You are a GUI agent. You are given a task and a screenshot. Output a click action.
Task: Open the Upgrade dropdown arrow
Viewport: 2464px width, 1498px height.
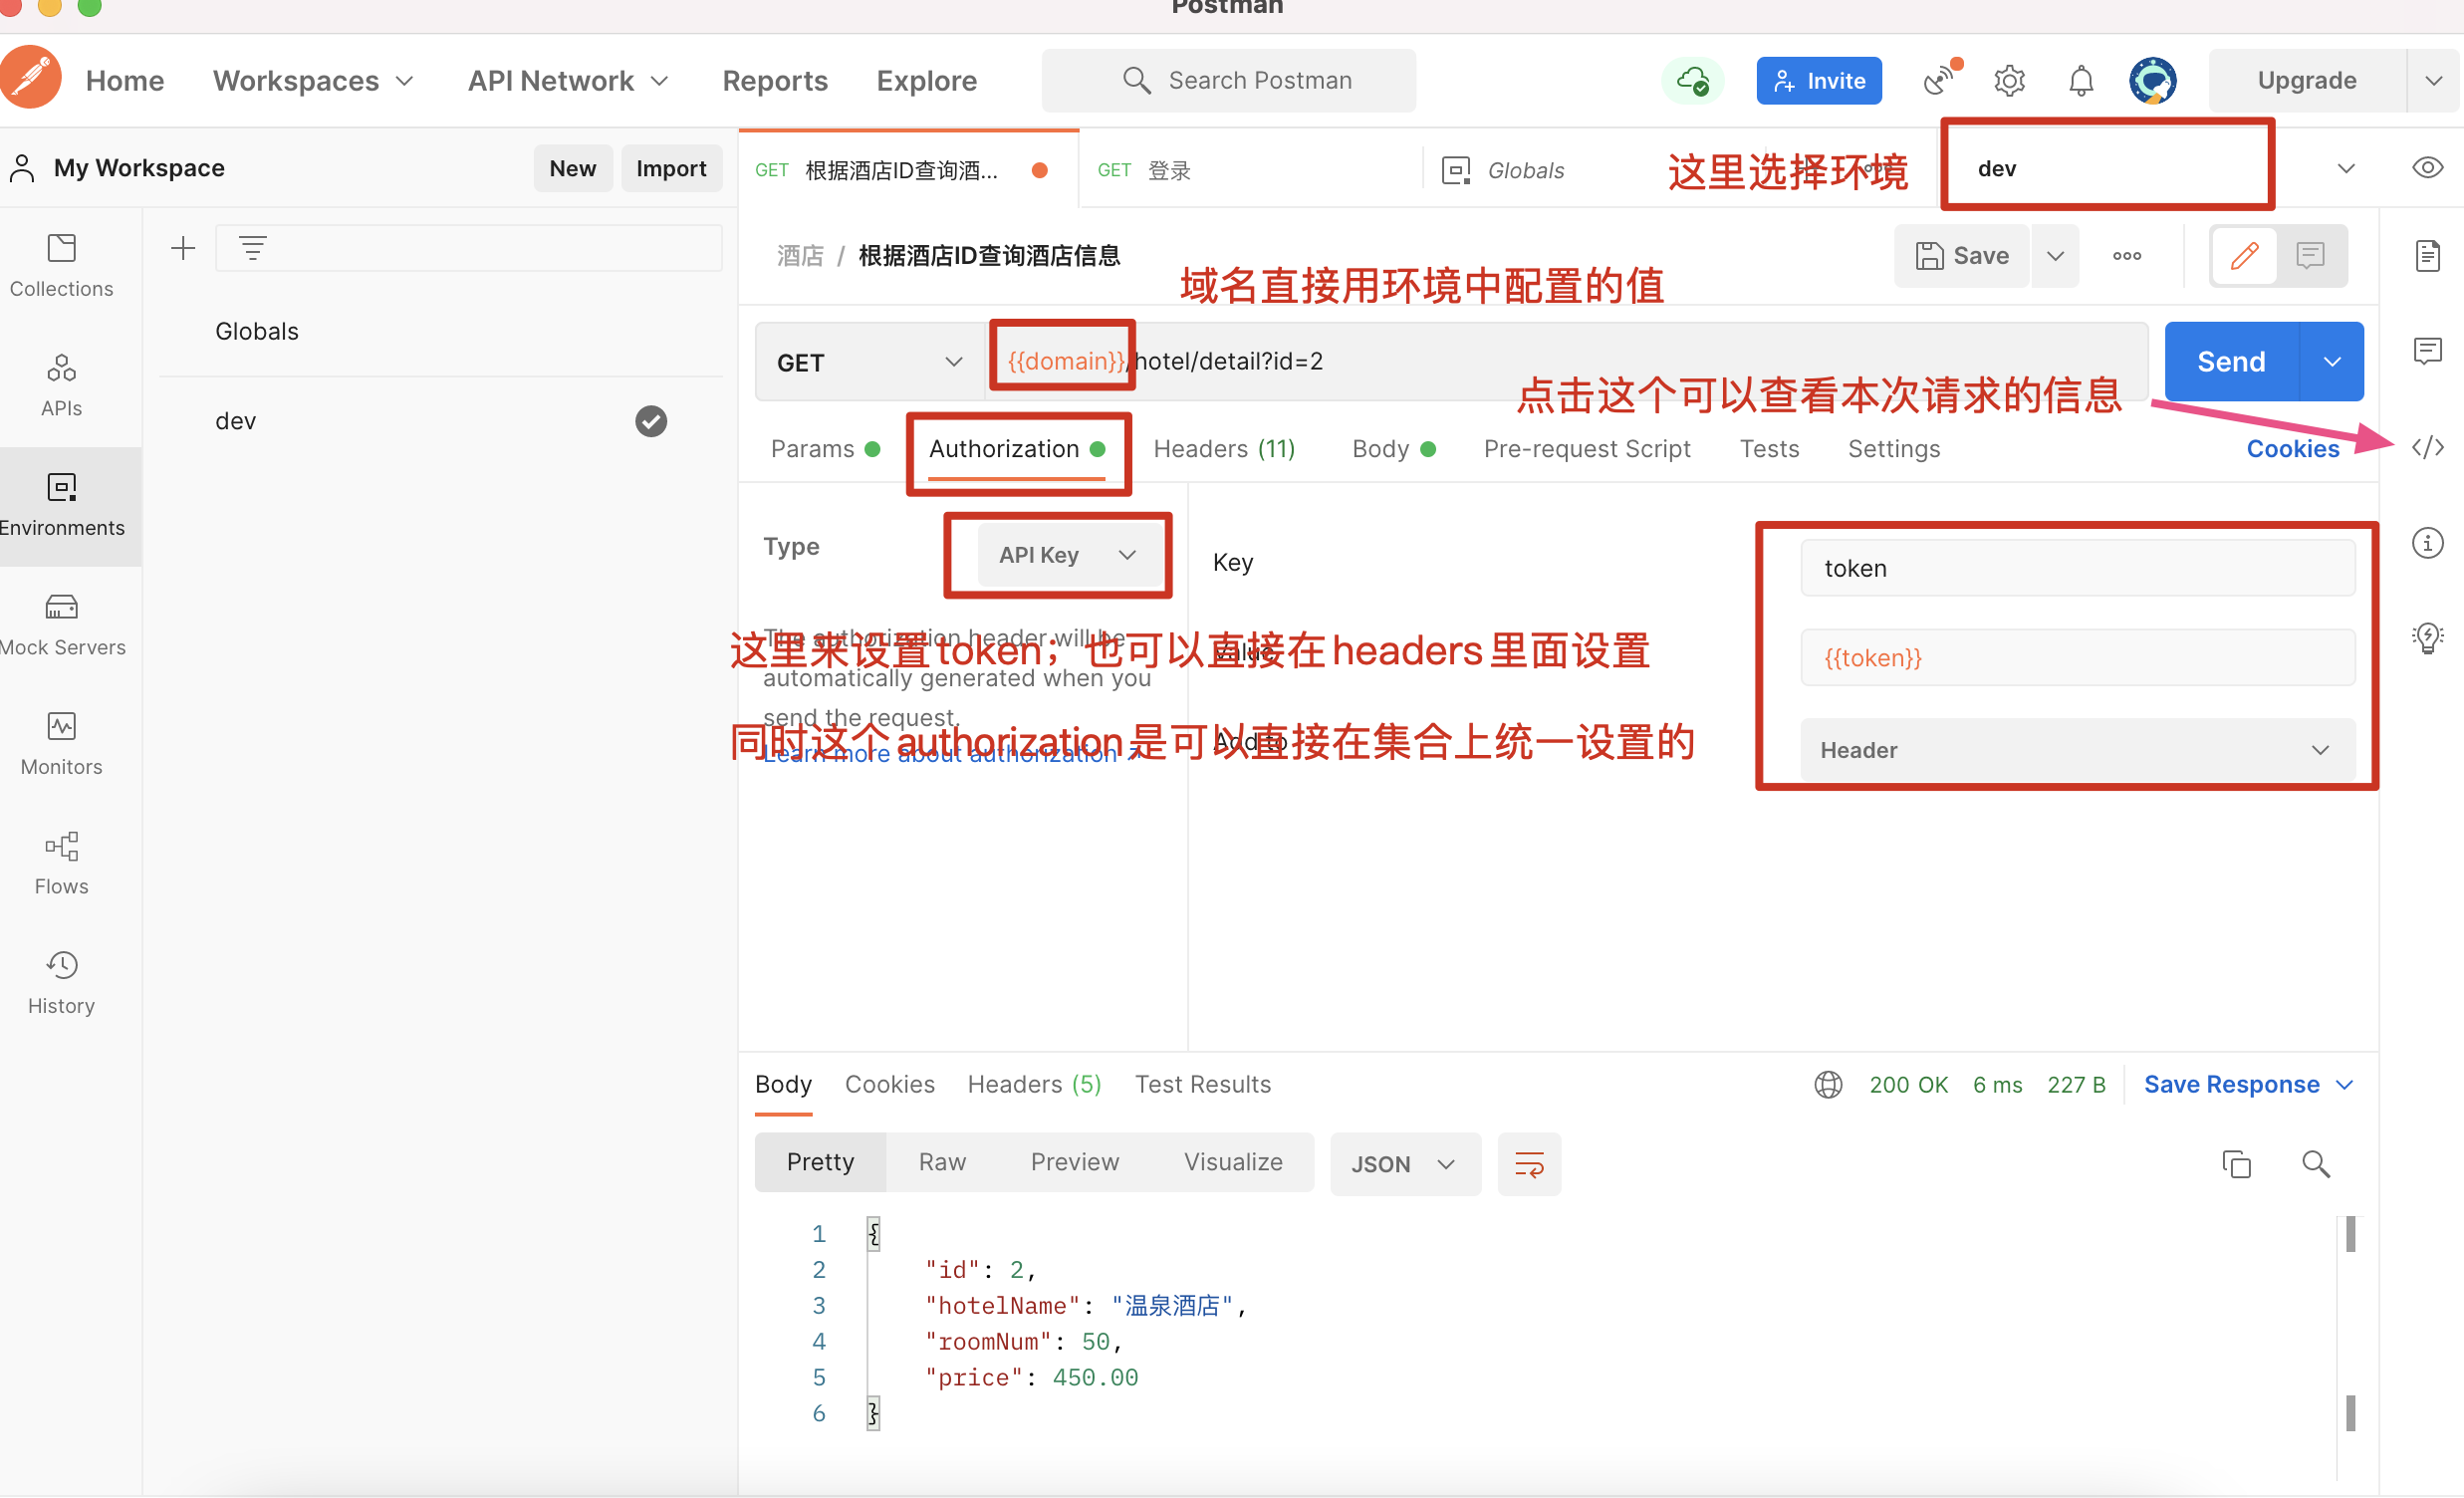tap(2433, 81)
